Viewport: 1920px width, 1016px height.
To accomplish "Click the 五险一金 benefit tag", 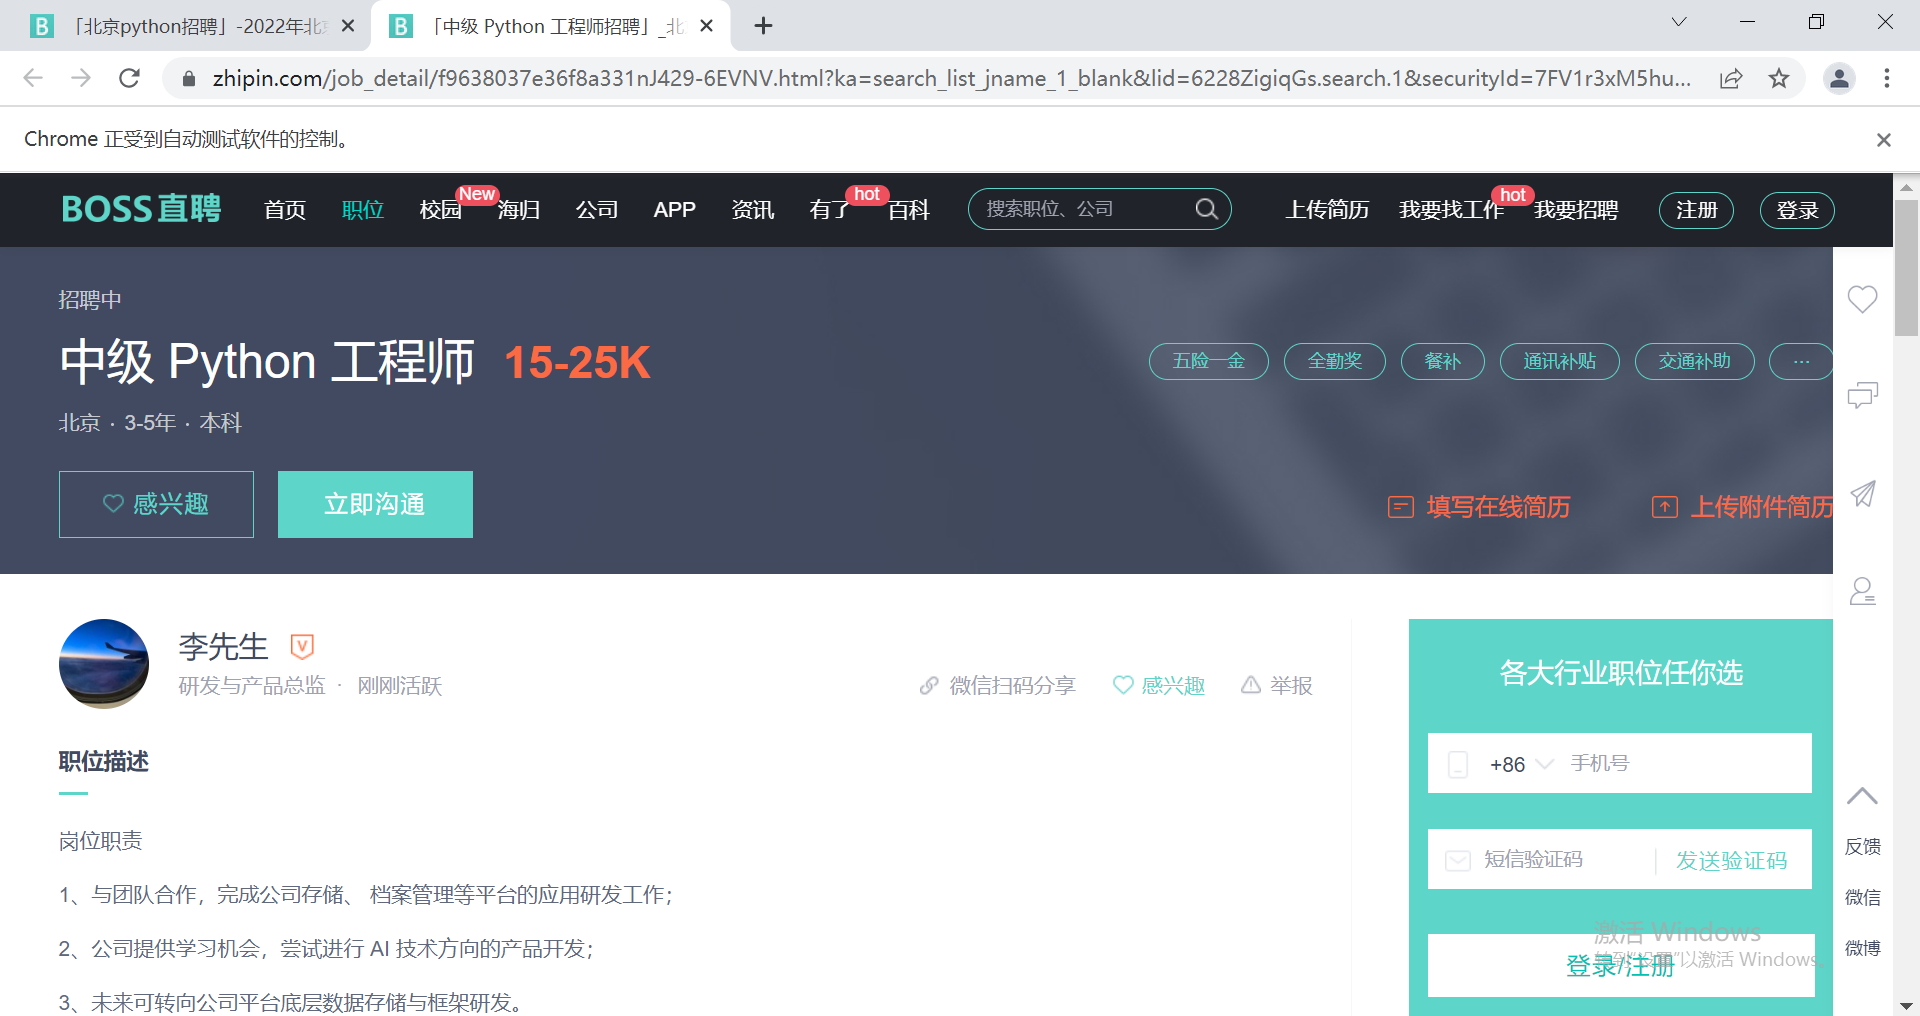I will point(1209,361).
